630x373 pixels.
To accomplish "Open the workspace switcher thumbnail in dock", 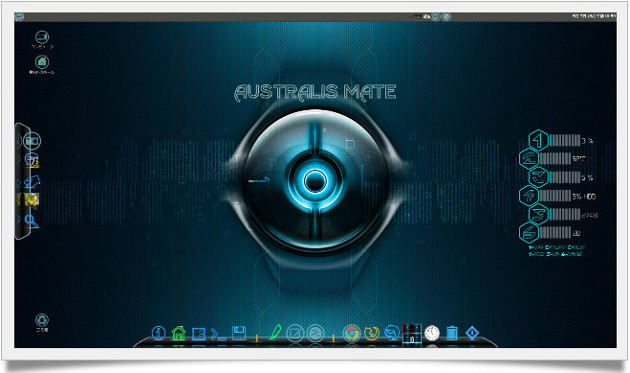I will pyautogui.click(x=411, y=333).
